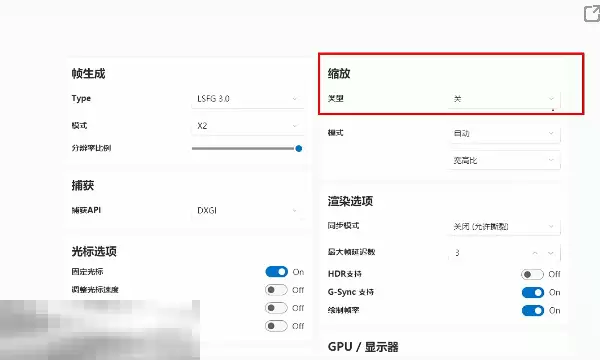Open the 捕获API dropdown showing DXGI
600x360 pixels.
point(248,210)
